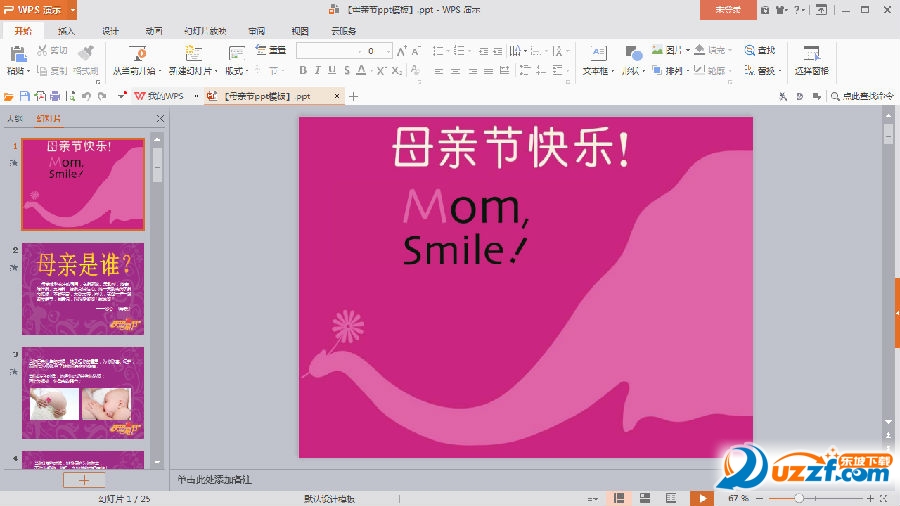The image size is (900, 506).
Task: Click the Selection Pane icon
Action: point(812,53)
